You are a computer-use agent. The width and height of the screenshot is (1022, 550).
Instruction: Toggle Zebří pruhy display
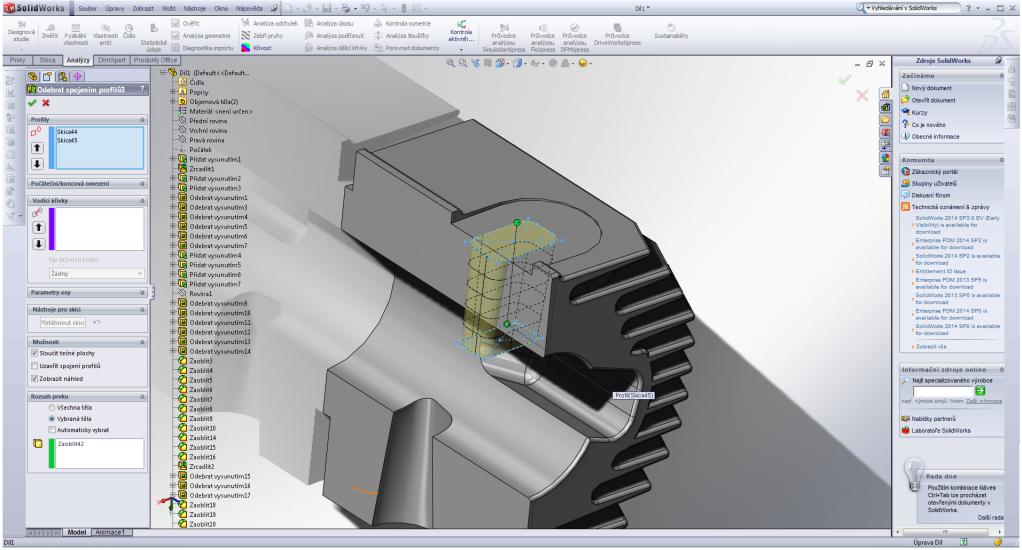[262, 36]
